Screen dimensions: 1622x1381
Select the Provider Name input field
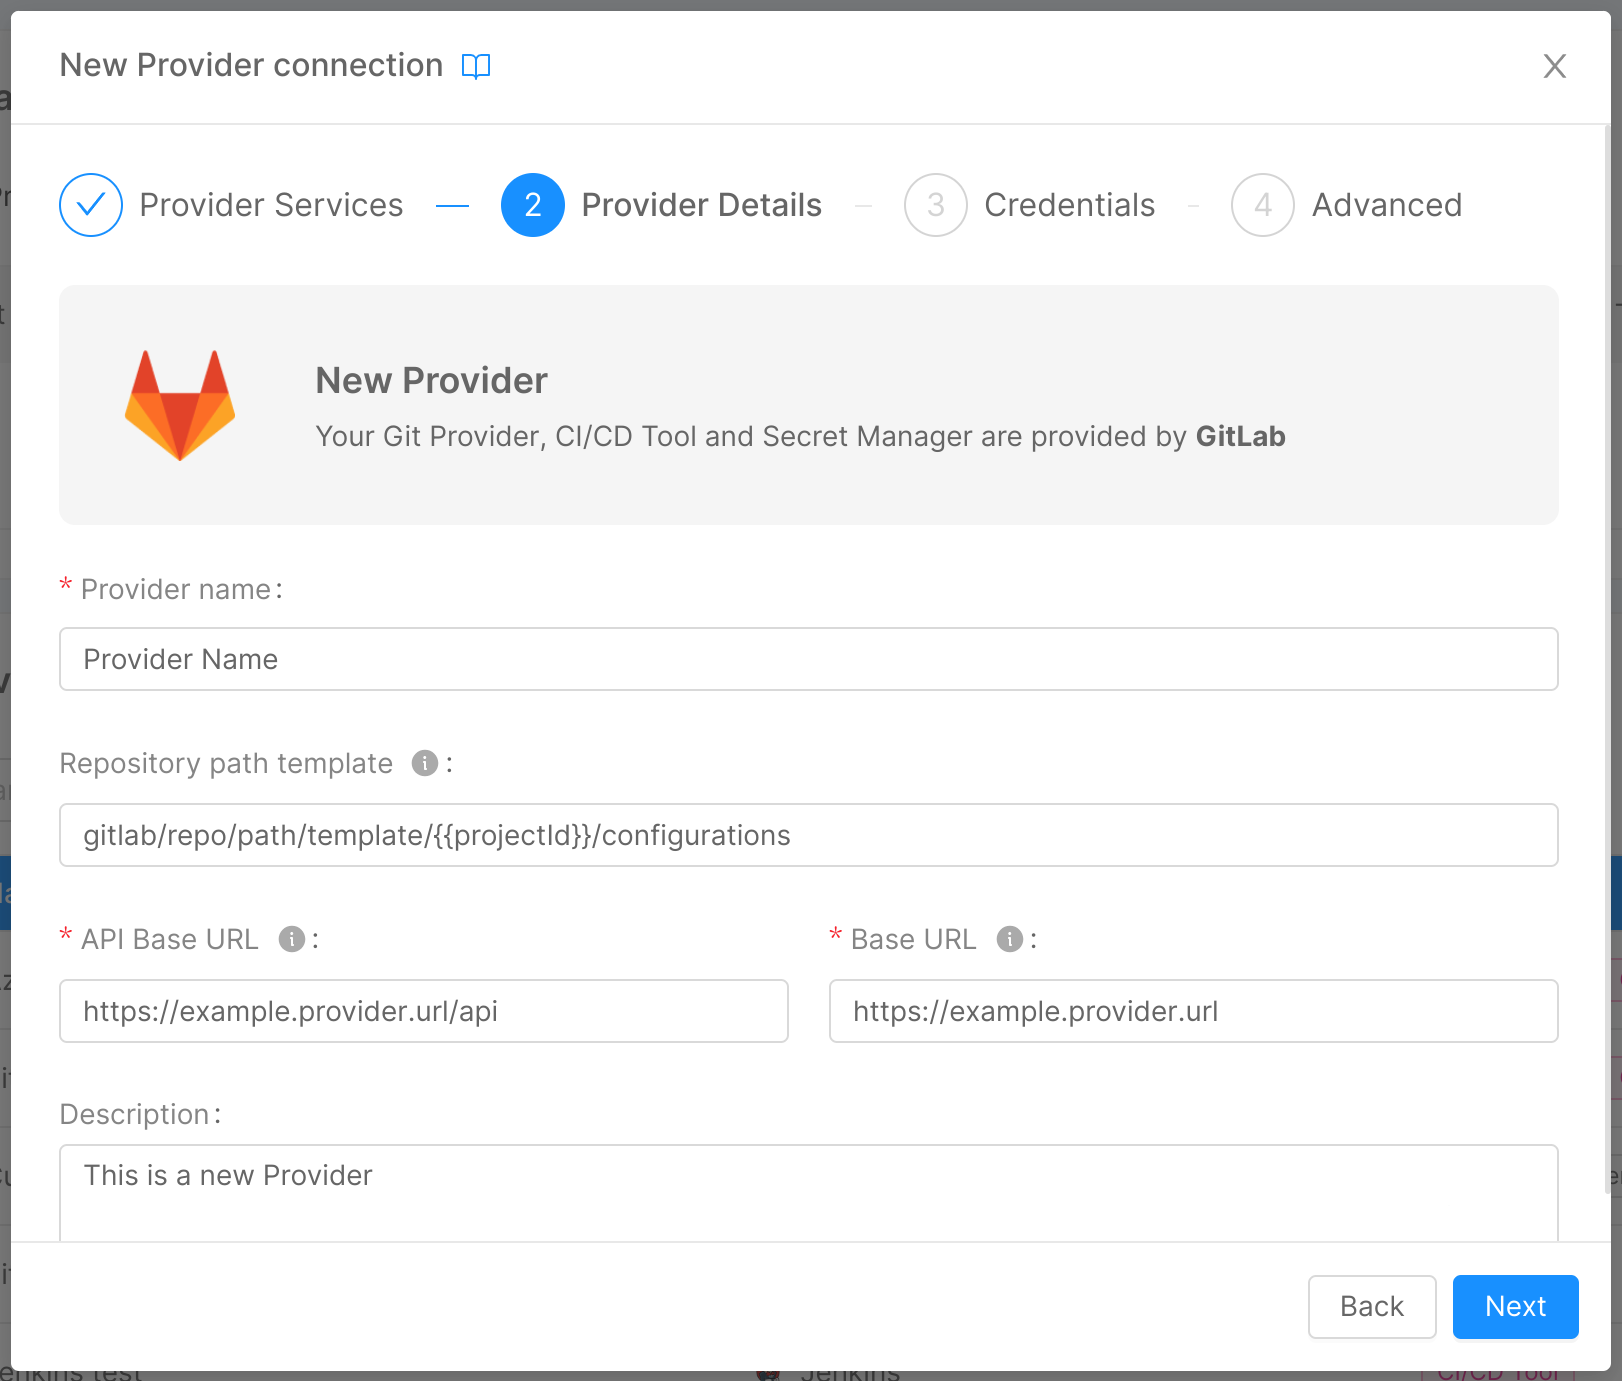(x=809, y=659)
